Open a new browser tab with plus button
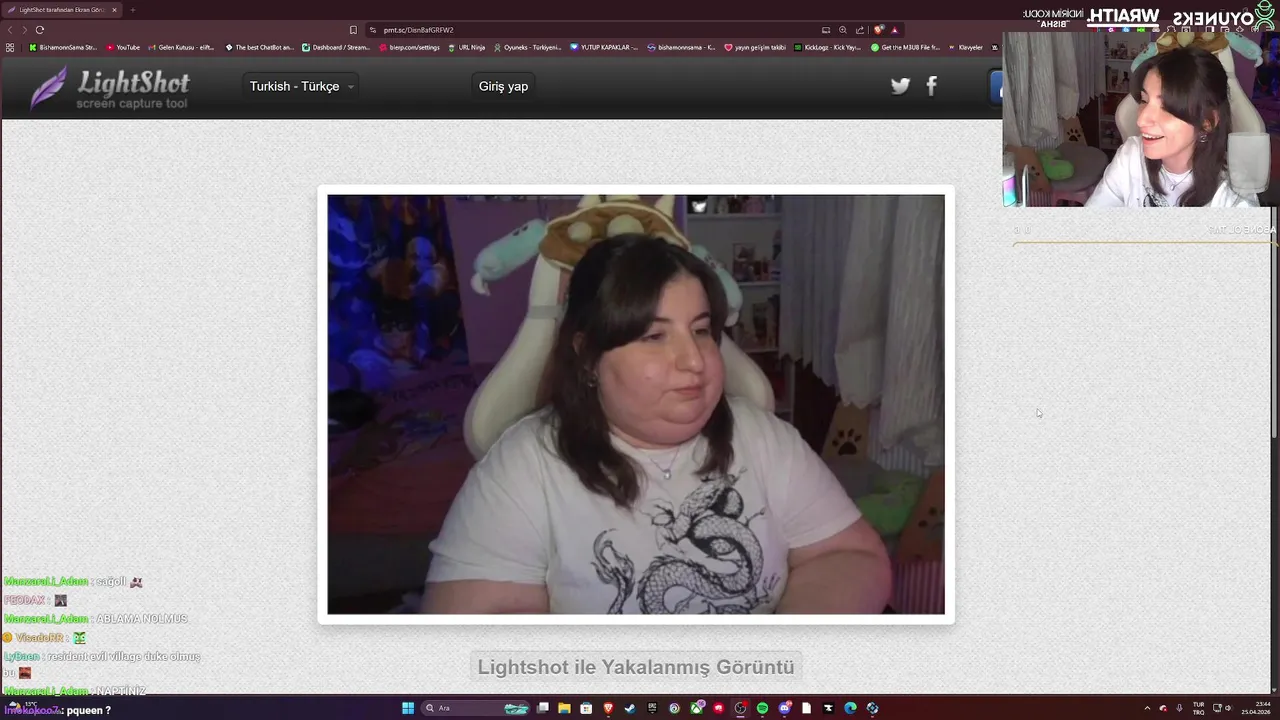The image size is (1280, 720). tap(132, 10)
